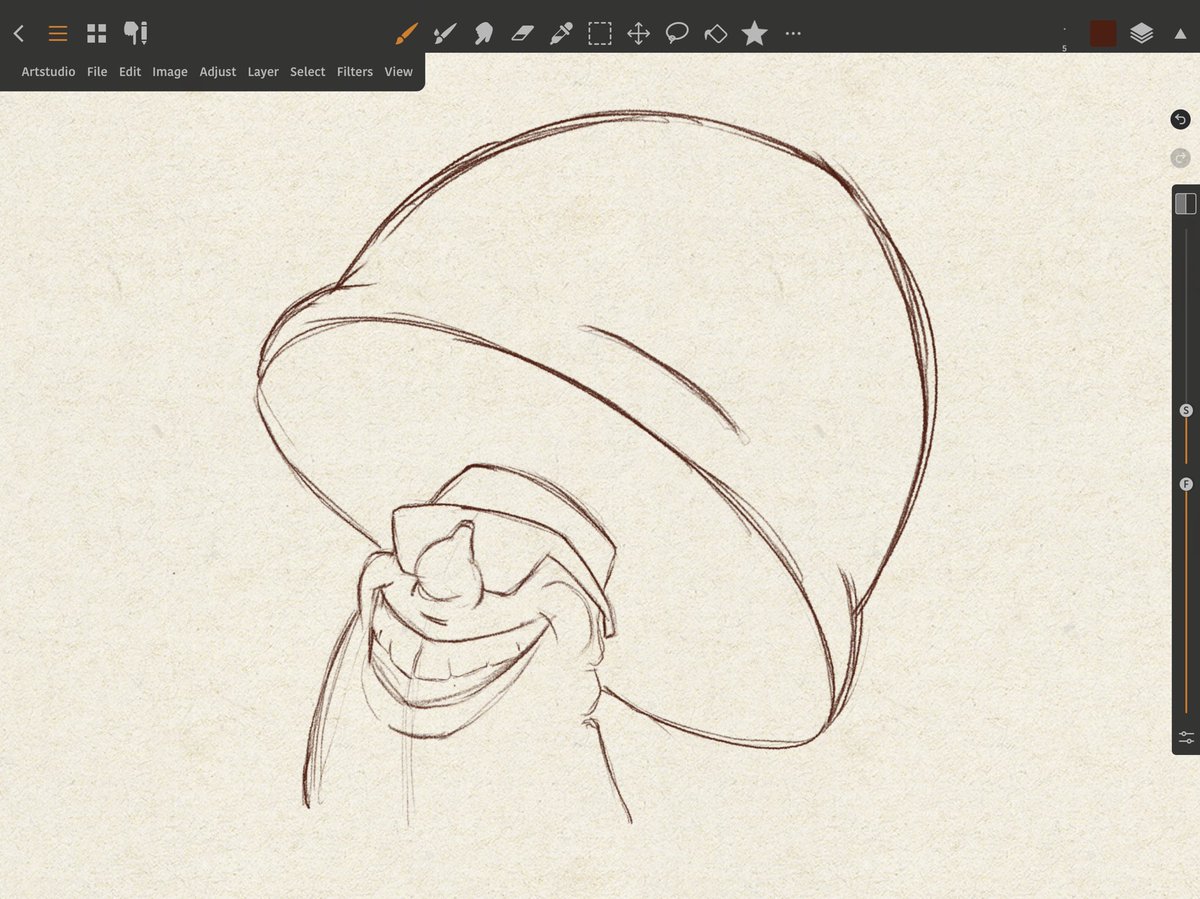Open the File menu
This screenshot has width=1200, height=899.
coord(97,72)
